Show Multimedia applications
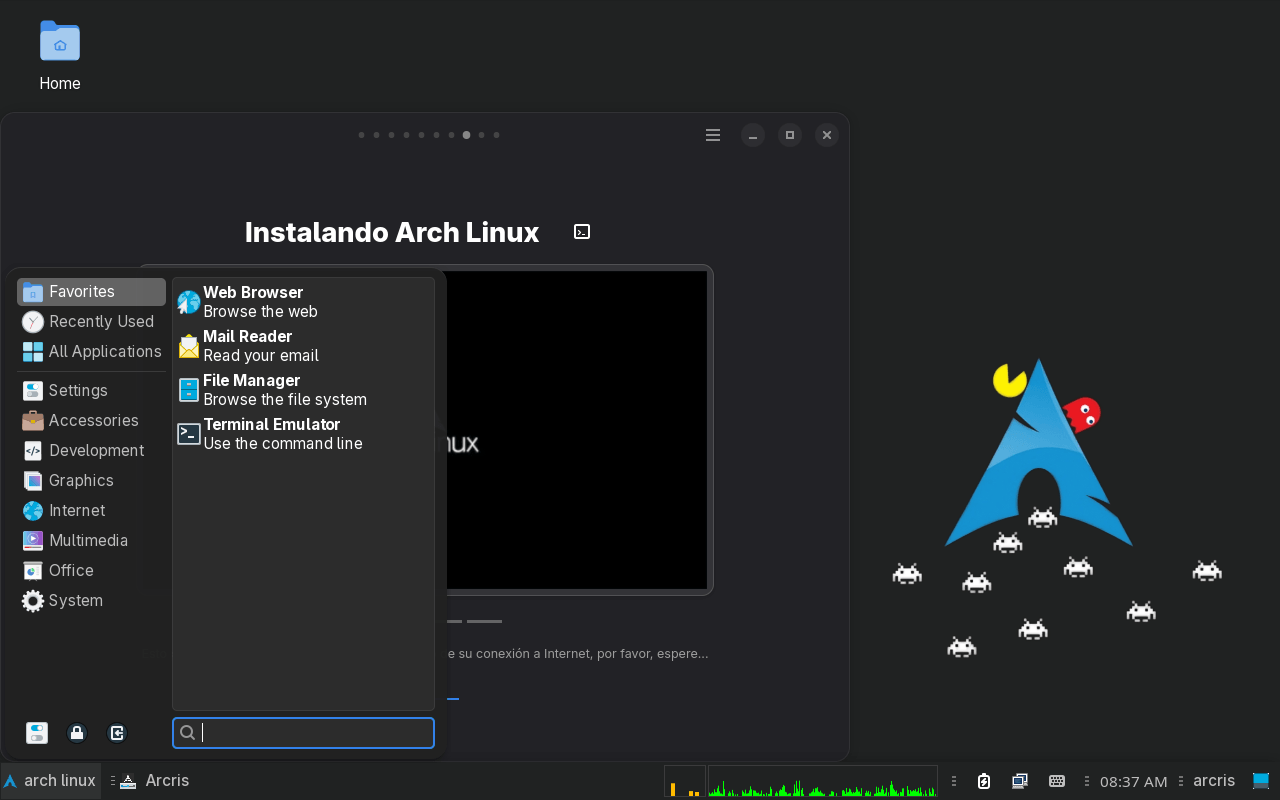This screenshot has width=1280, height=800. tap(92, 541)
